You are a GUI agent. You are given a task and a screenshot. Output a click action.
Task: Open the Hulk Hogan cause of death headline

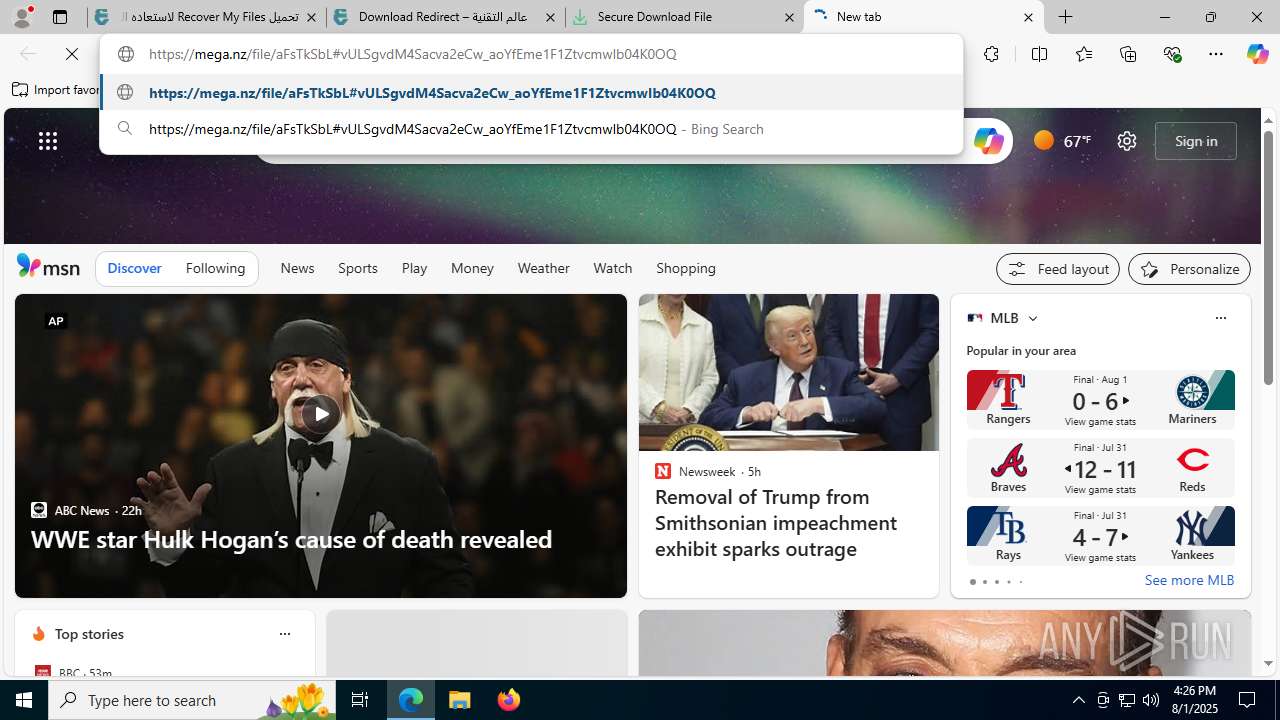click(291, 539)
